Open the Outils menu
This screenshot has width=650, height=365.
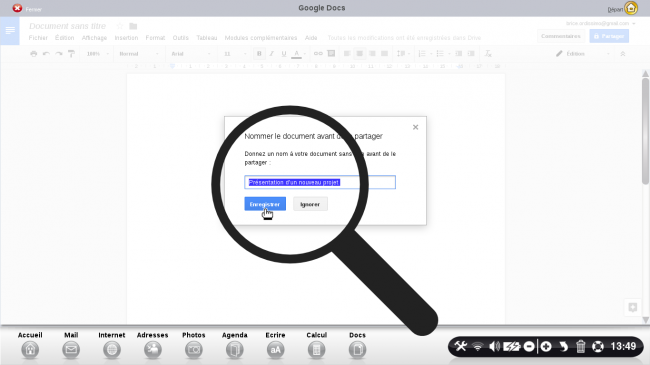pos(181,38)
